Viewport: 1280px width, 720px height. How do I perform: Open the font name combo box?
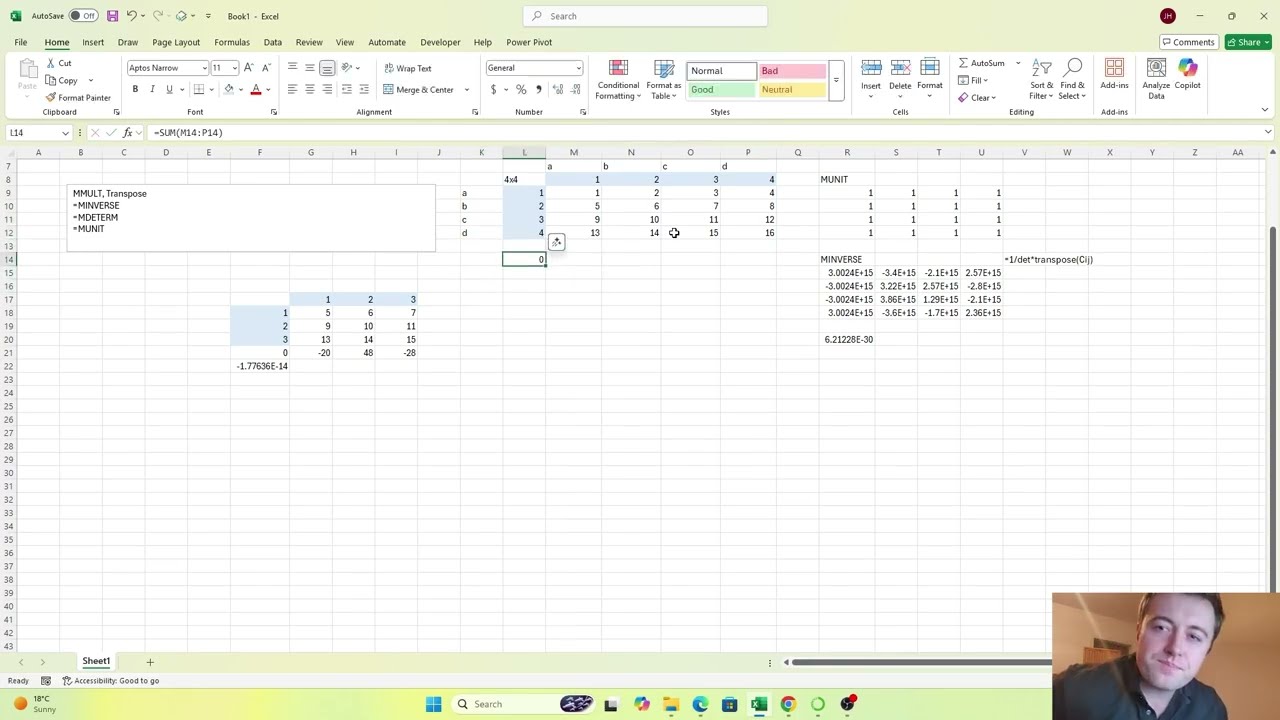(167, 68)
